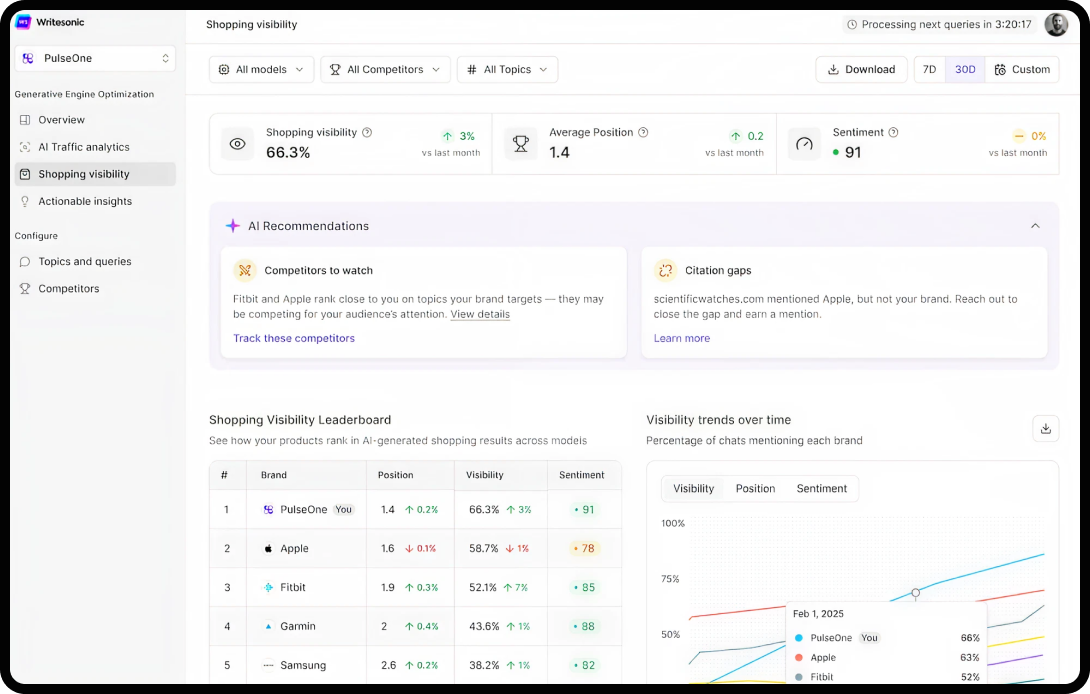1090x694 pixels.
Task: Select the 30D time range
Action: point(964,70)
